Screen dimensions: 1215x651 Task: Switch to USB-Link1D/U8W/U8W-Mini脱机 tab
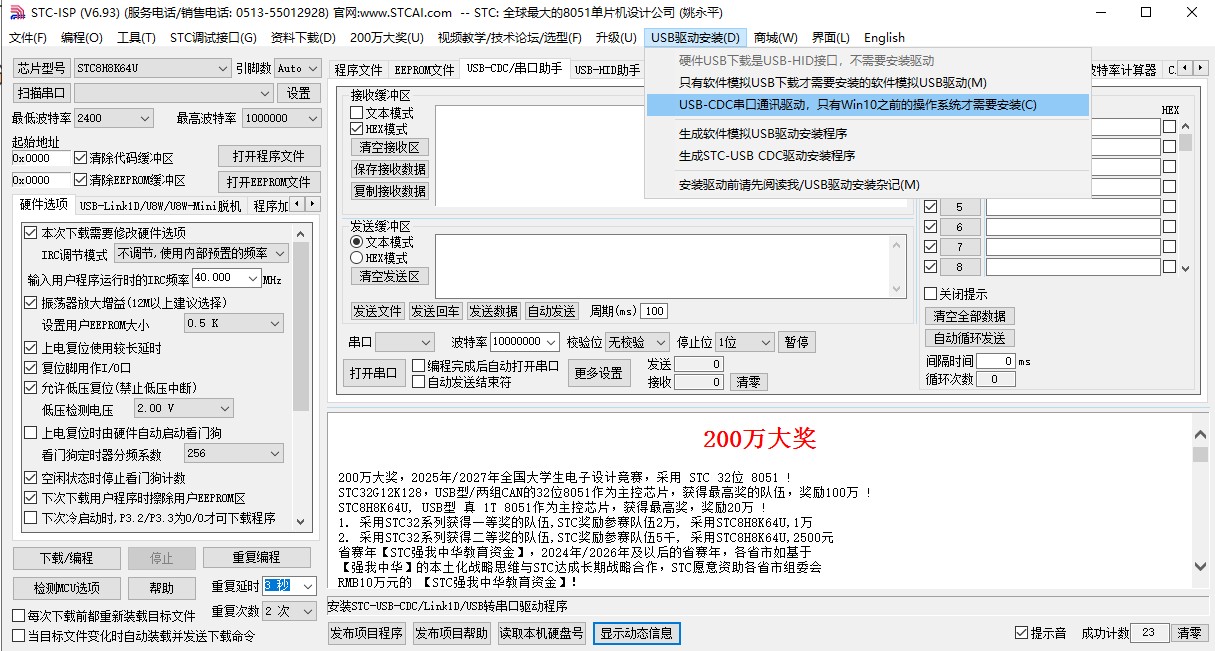point(161,206)
